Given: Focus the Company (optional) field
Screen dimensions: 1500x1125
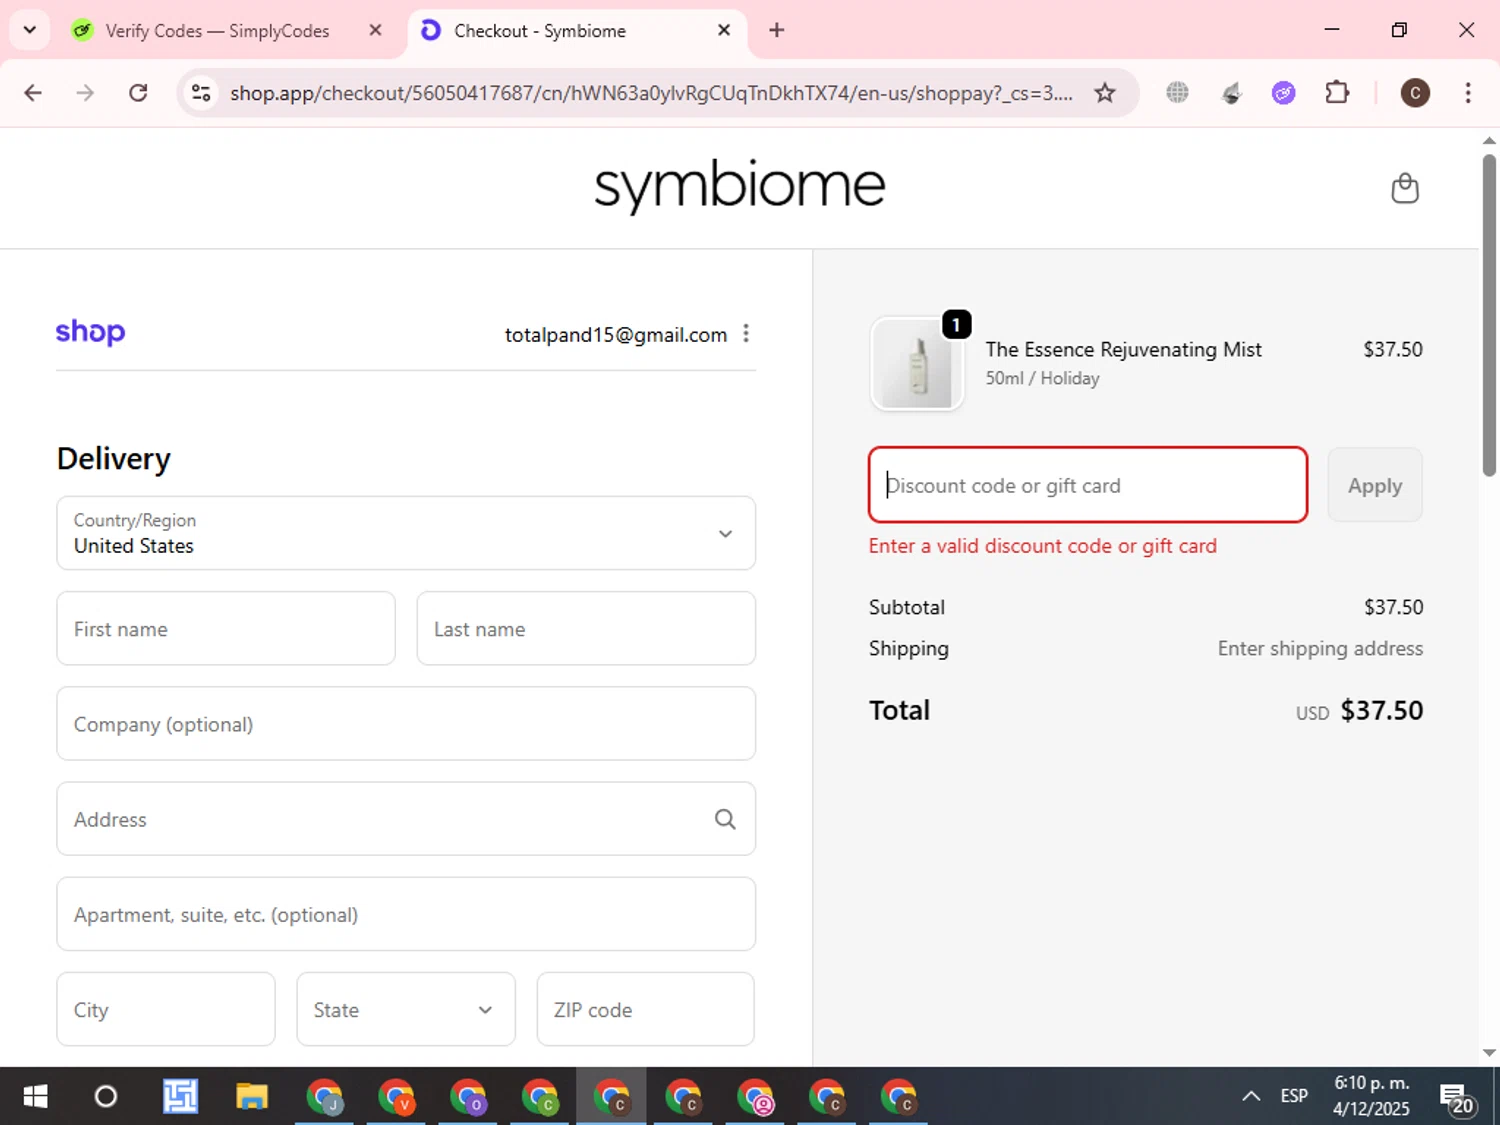Looking at the screenshot, I should tap(406, 724).
